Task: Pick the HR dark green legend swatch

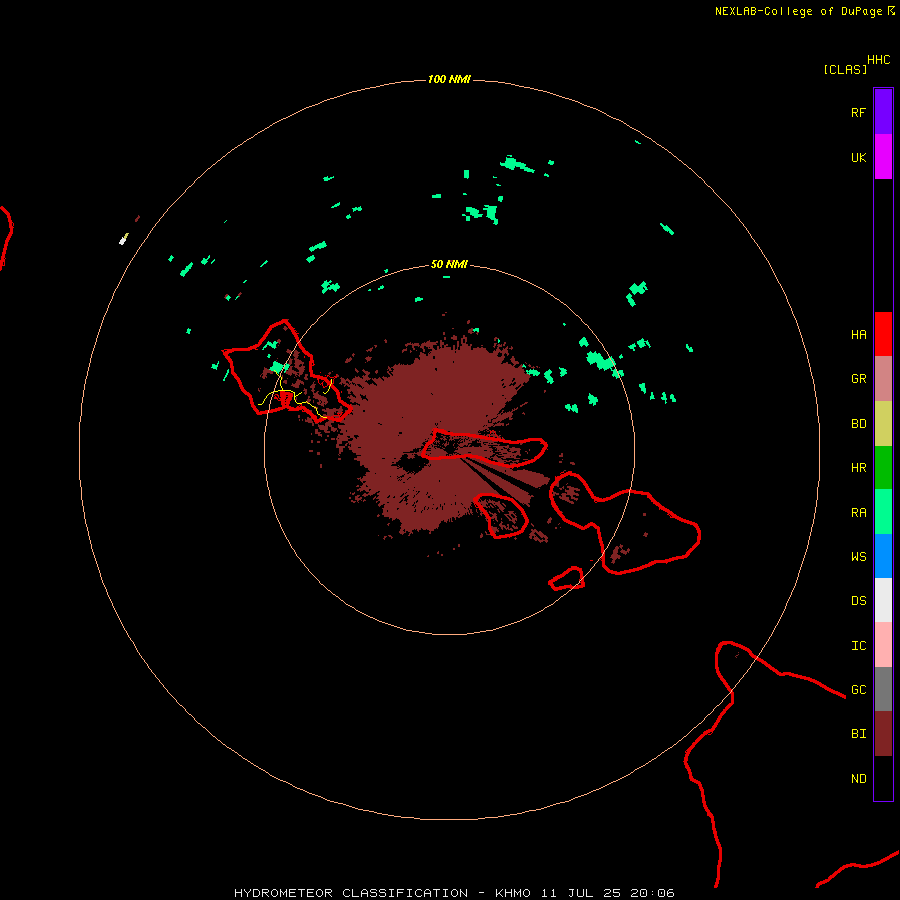Action: click(x=883, y=468)
